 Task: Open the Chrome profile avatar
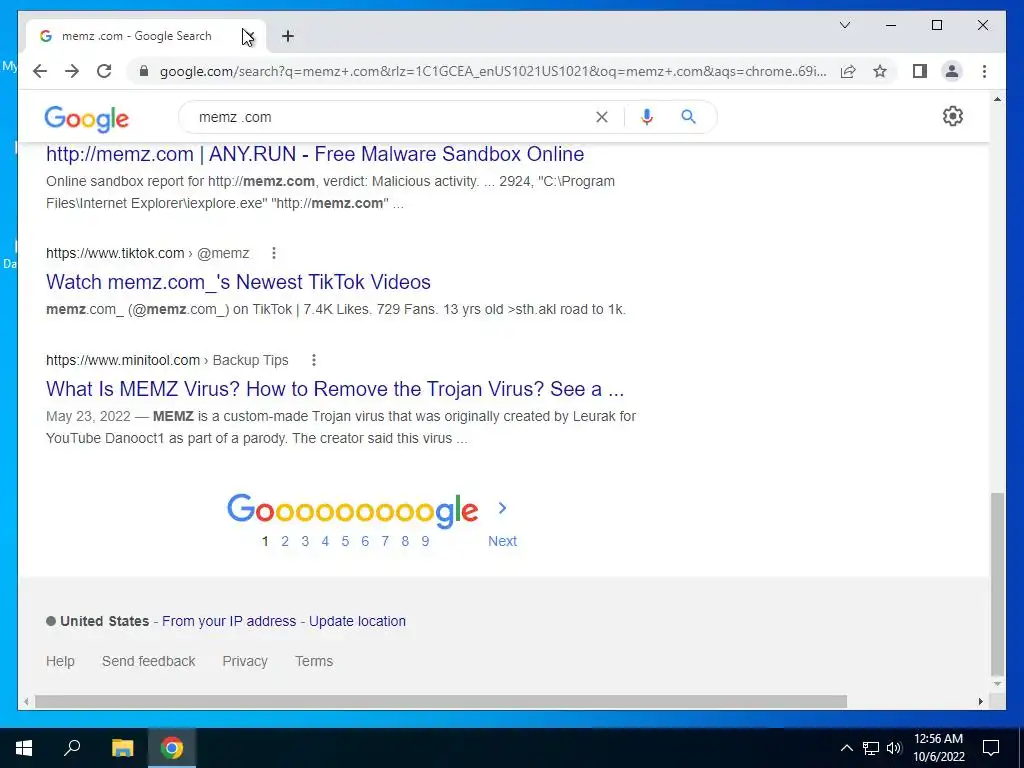point(952,71)
